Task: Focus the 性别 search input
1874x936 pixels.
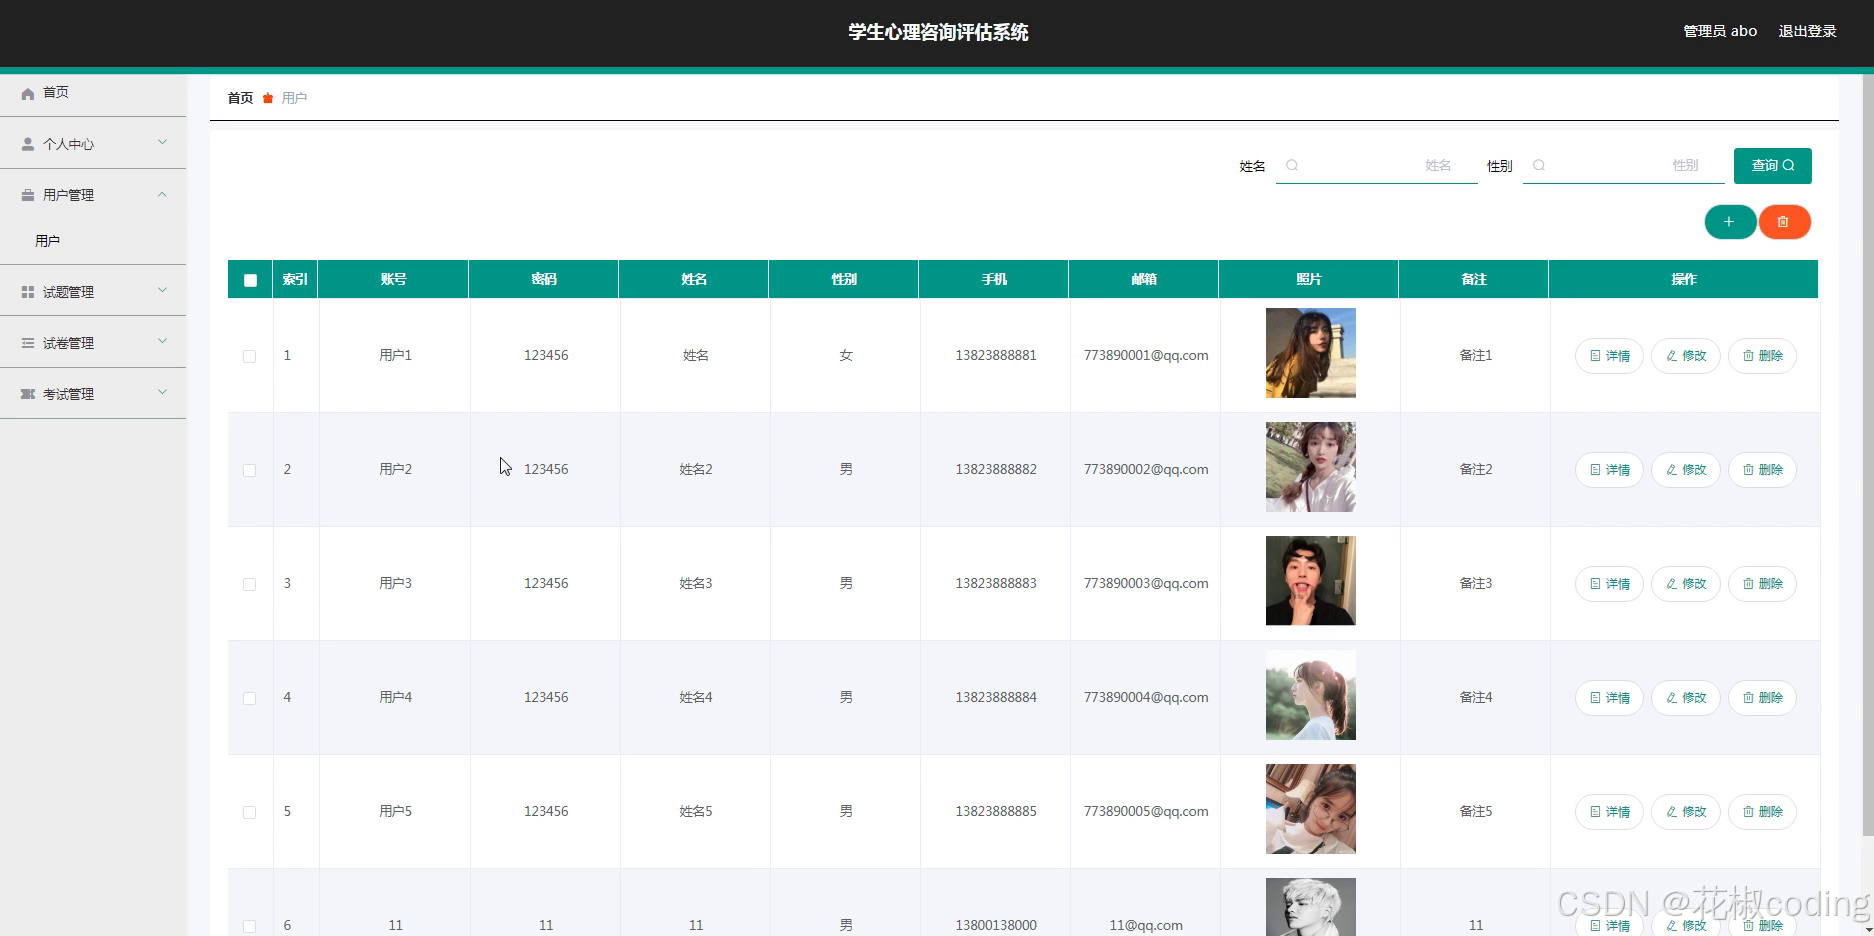Action: [x=1623, y=166]
